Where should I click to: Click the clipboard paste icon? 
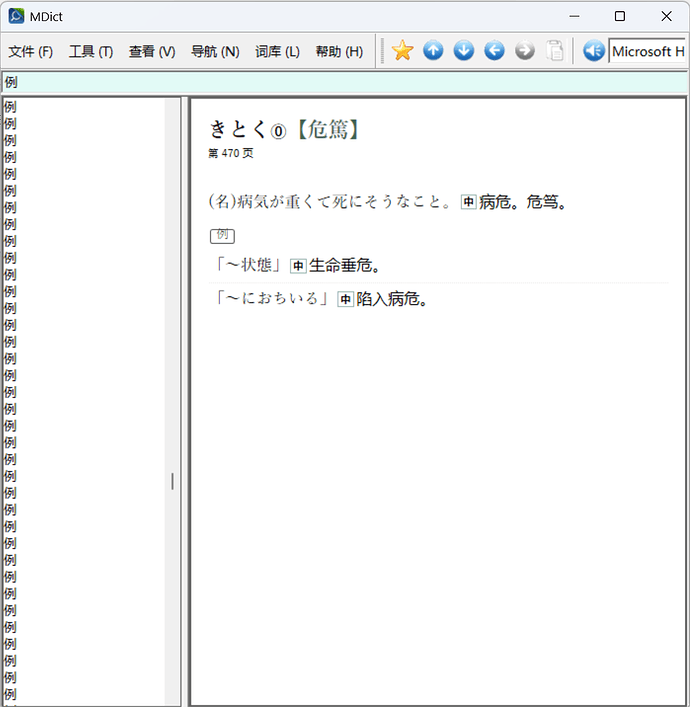click(555, 50)
